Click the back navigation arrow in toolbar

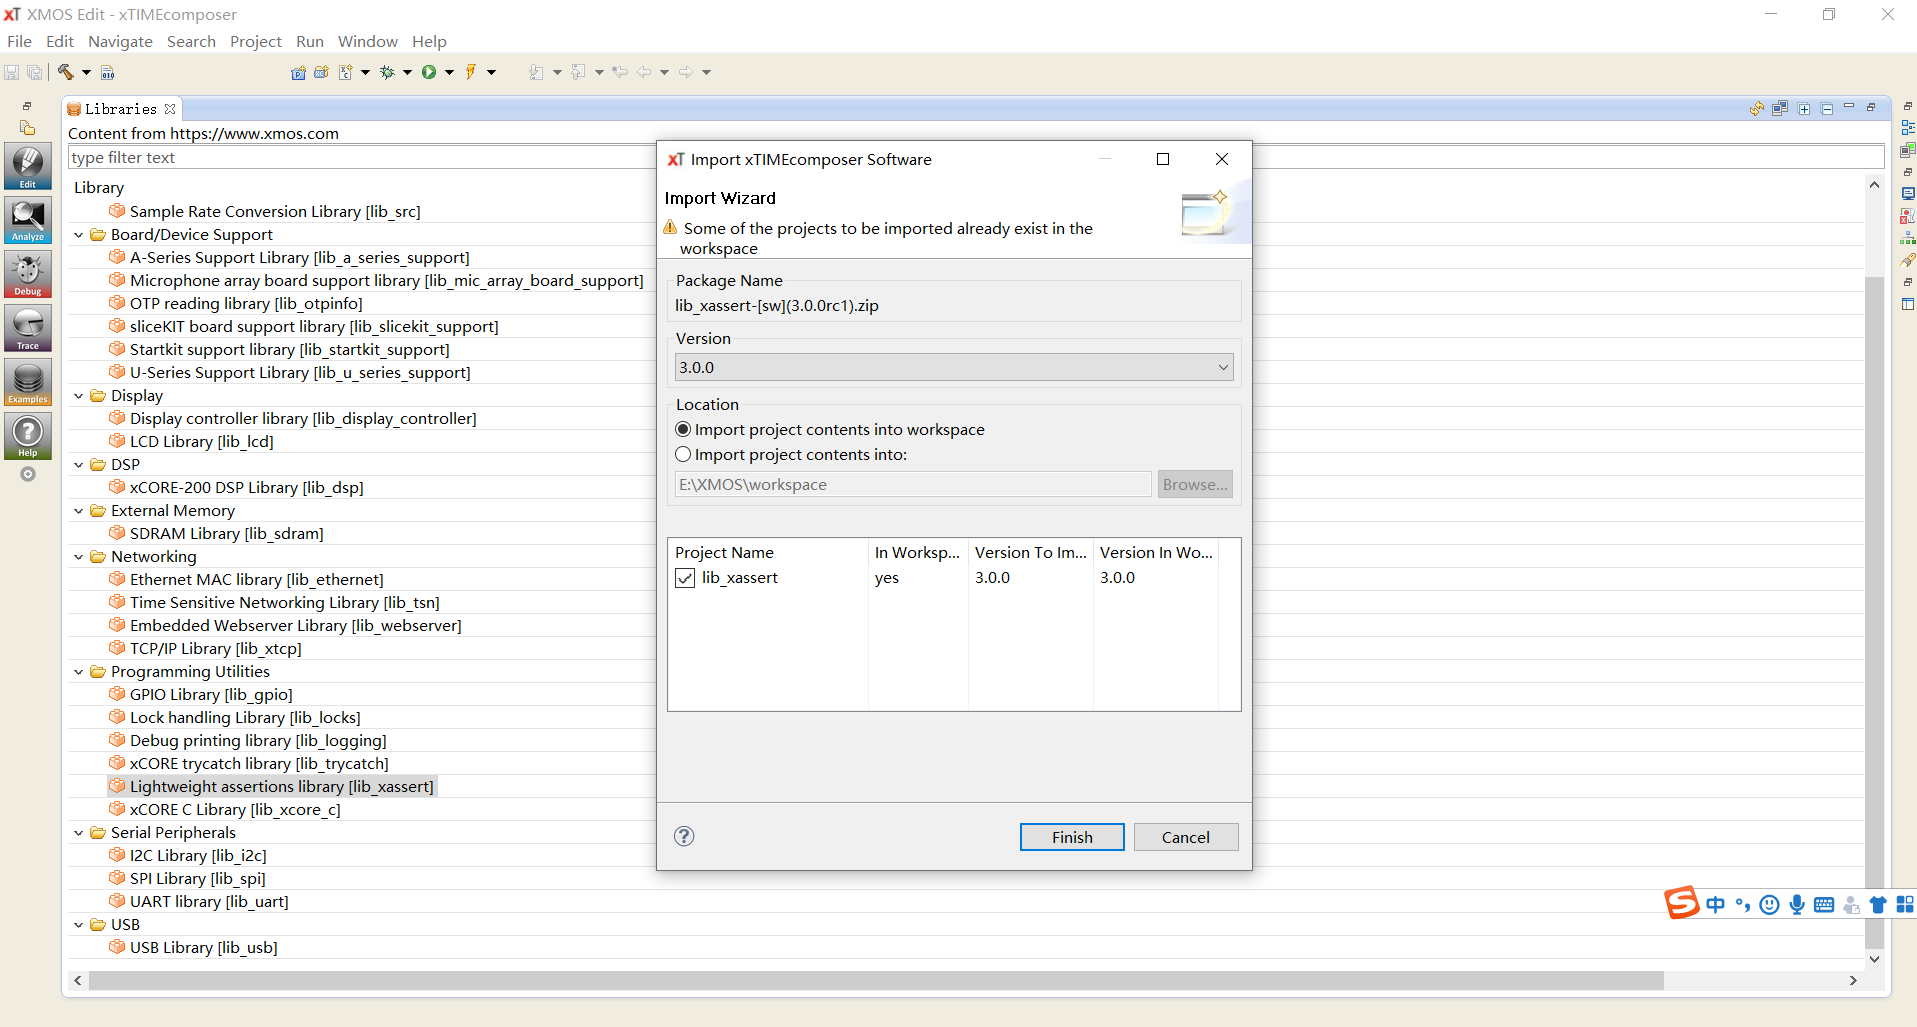[x=644, y=72]
